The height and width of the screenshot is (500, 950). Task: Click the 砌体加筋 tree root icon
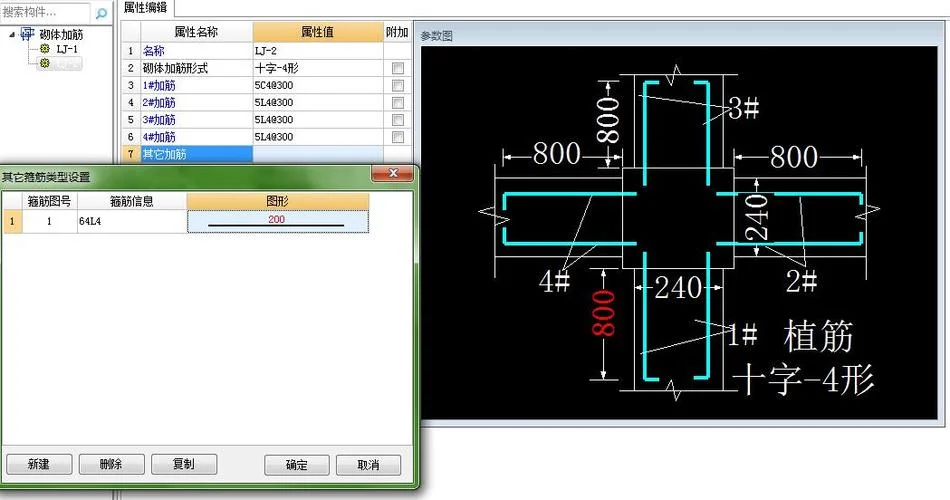[27, 34]
